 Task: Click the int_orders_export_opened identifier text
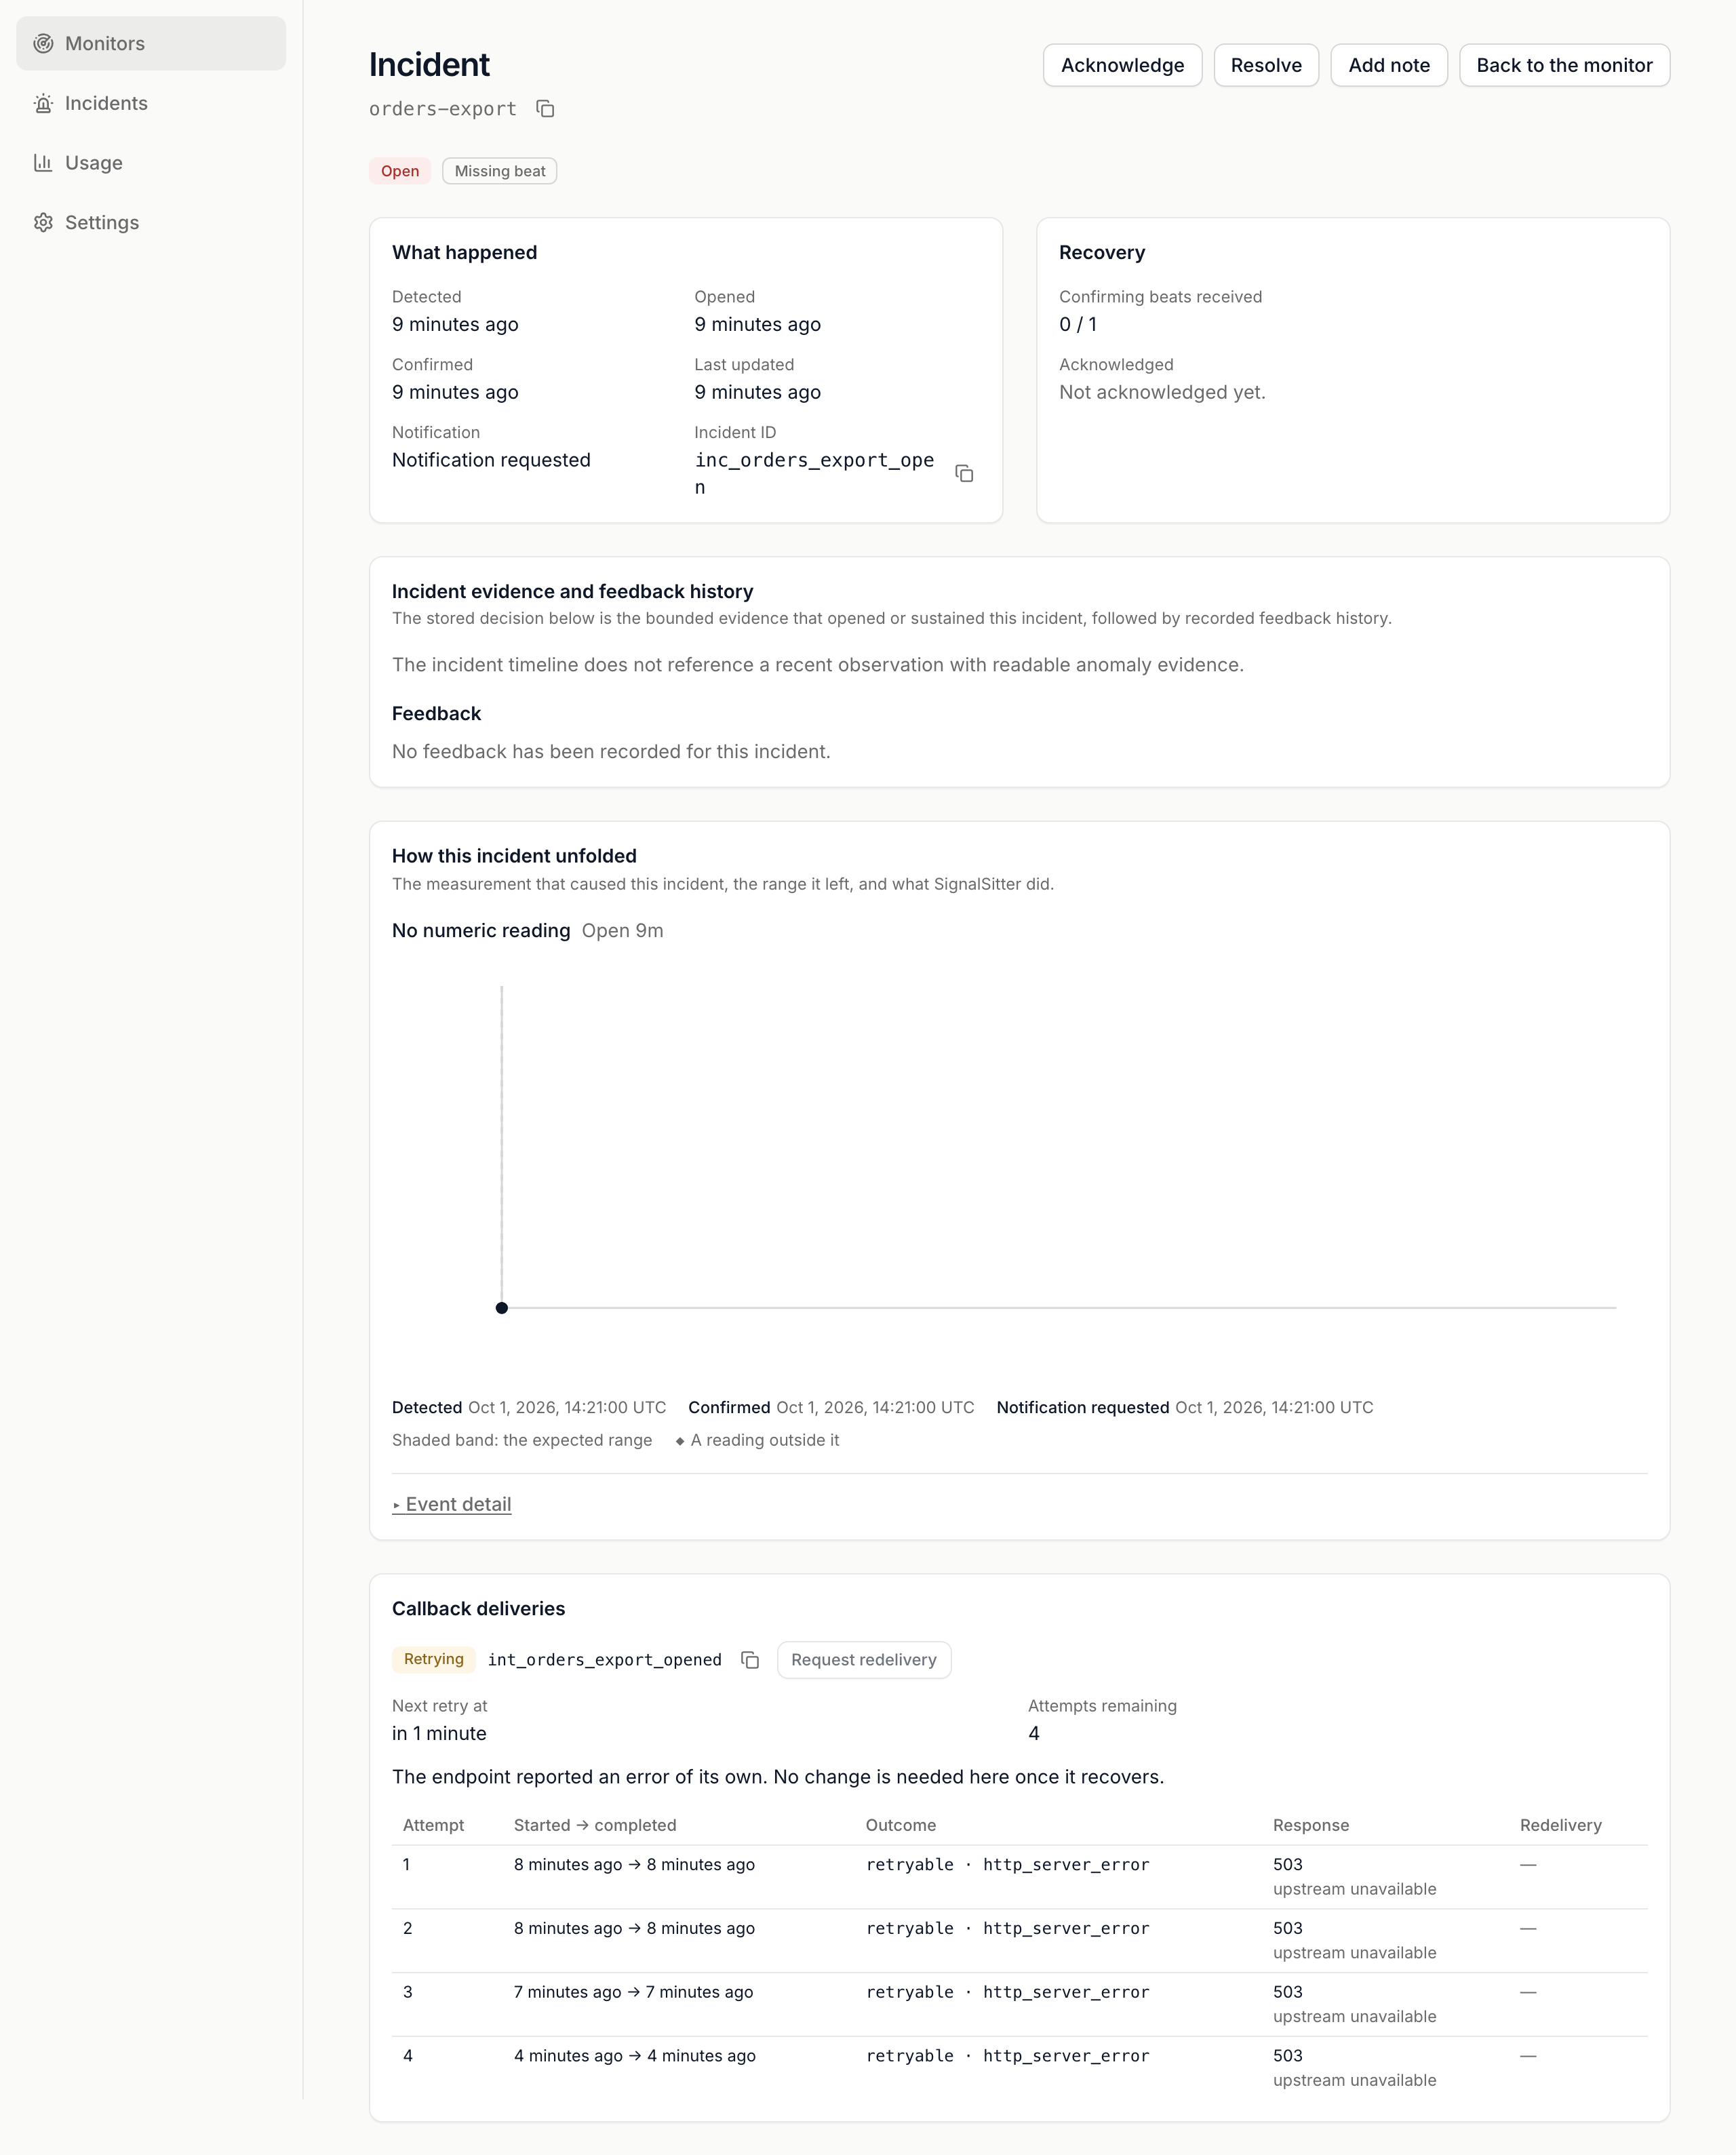pyautogui.click(x=605, y=1660)
